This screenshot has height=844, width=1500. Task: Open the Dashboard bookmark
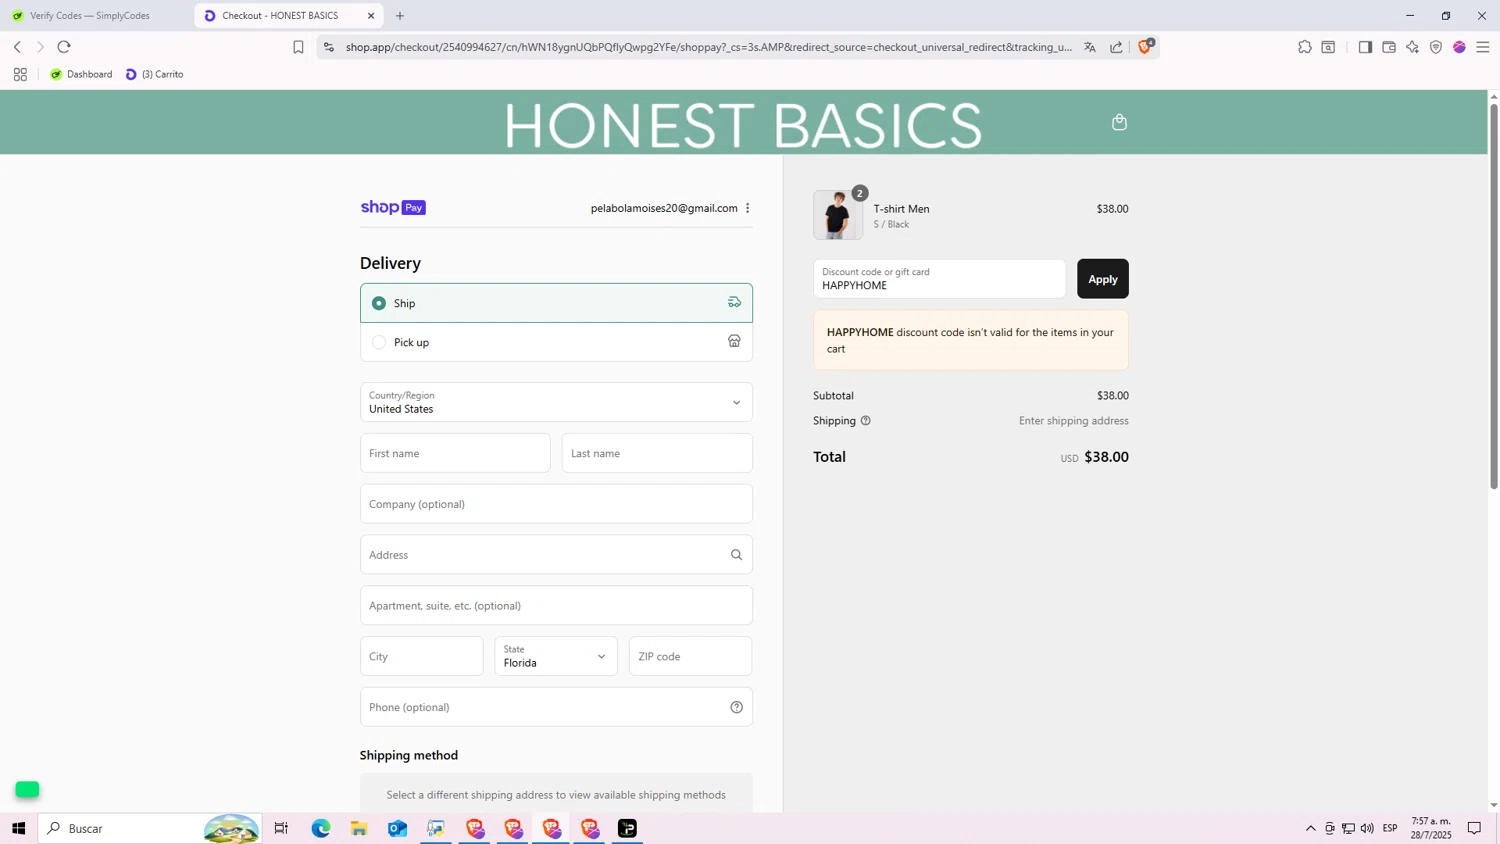(81, 74)
